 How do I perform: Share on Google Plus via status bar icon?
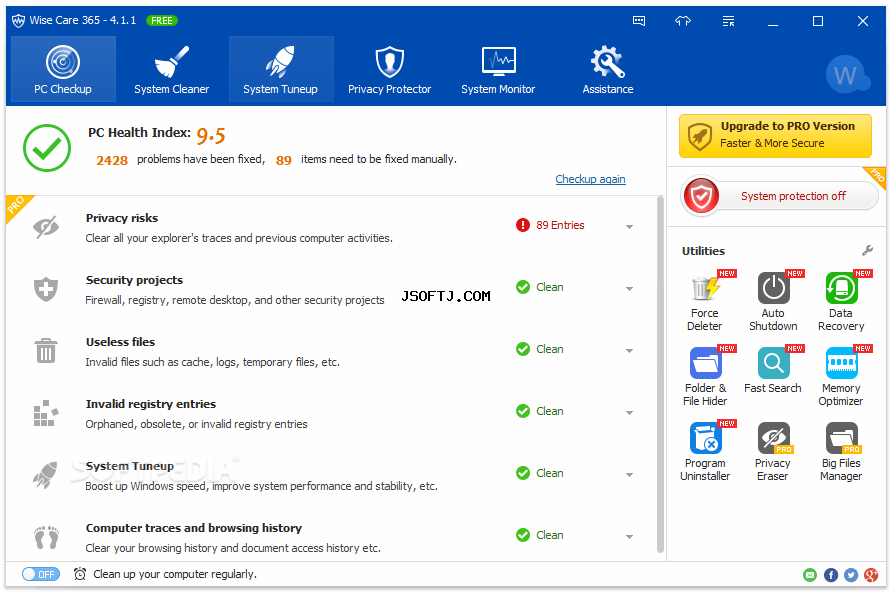point(870,575)
